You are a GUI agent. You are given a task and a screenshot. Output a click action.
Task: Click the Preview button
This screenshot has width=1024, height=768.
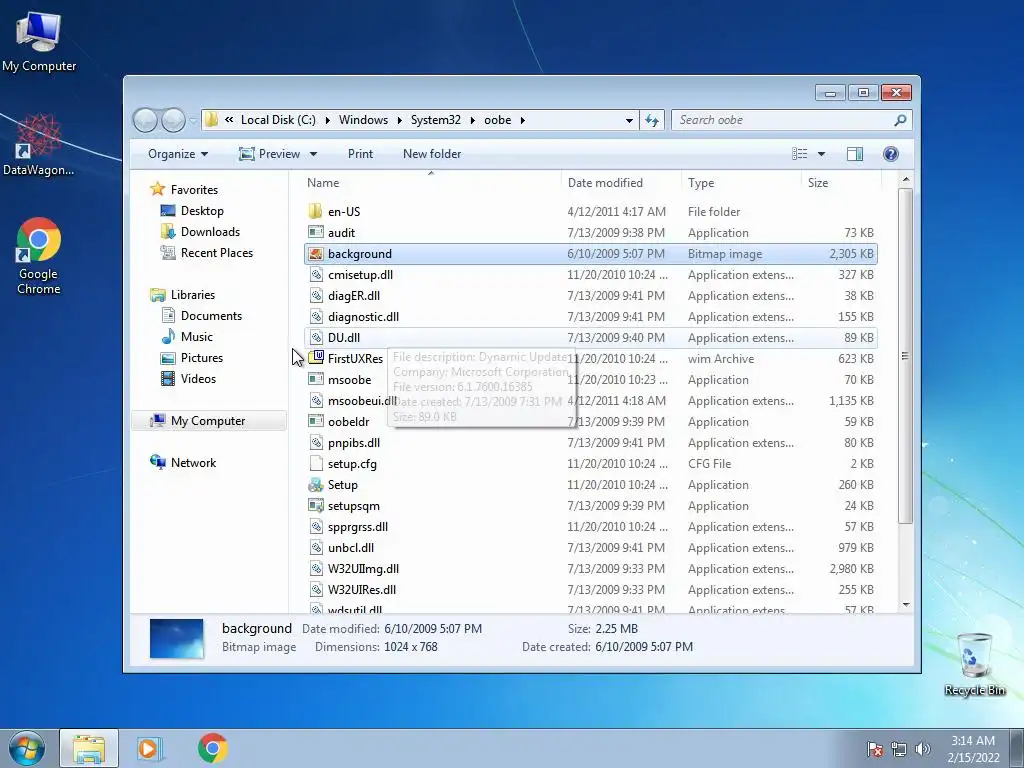pyautogui.click(x=270, y=154)
